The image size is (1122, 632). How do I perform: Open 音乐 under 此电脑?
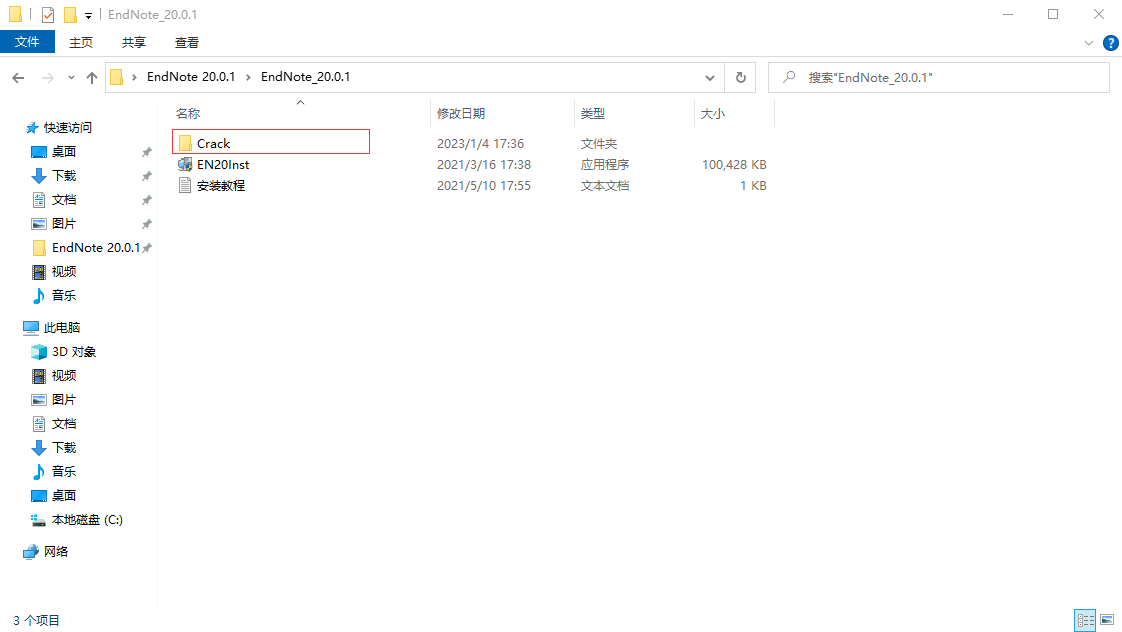(64, 471)
